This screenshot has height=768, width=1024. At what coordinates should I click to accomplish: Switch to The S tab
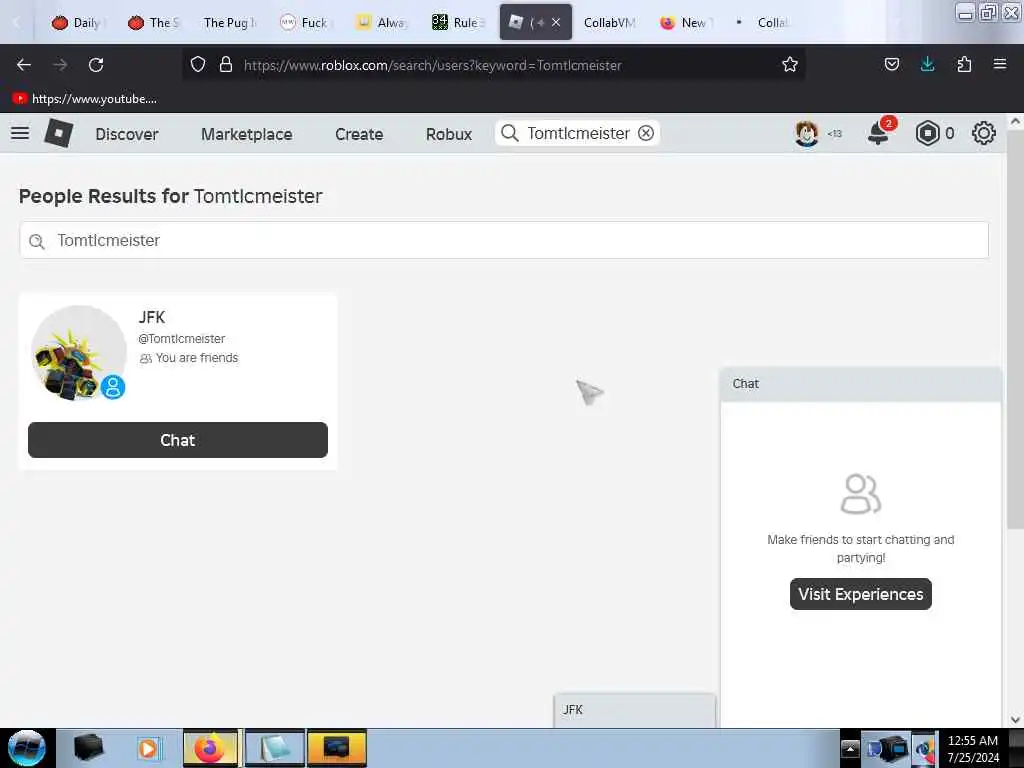click(154, 23)
